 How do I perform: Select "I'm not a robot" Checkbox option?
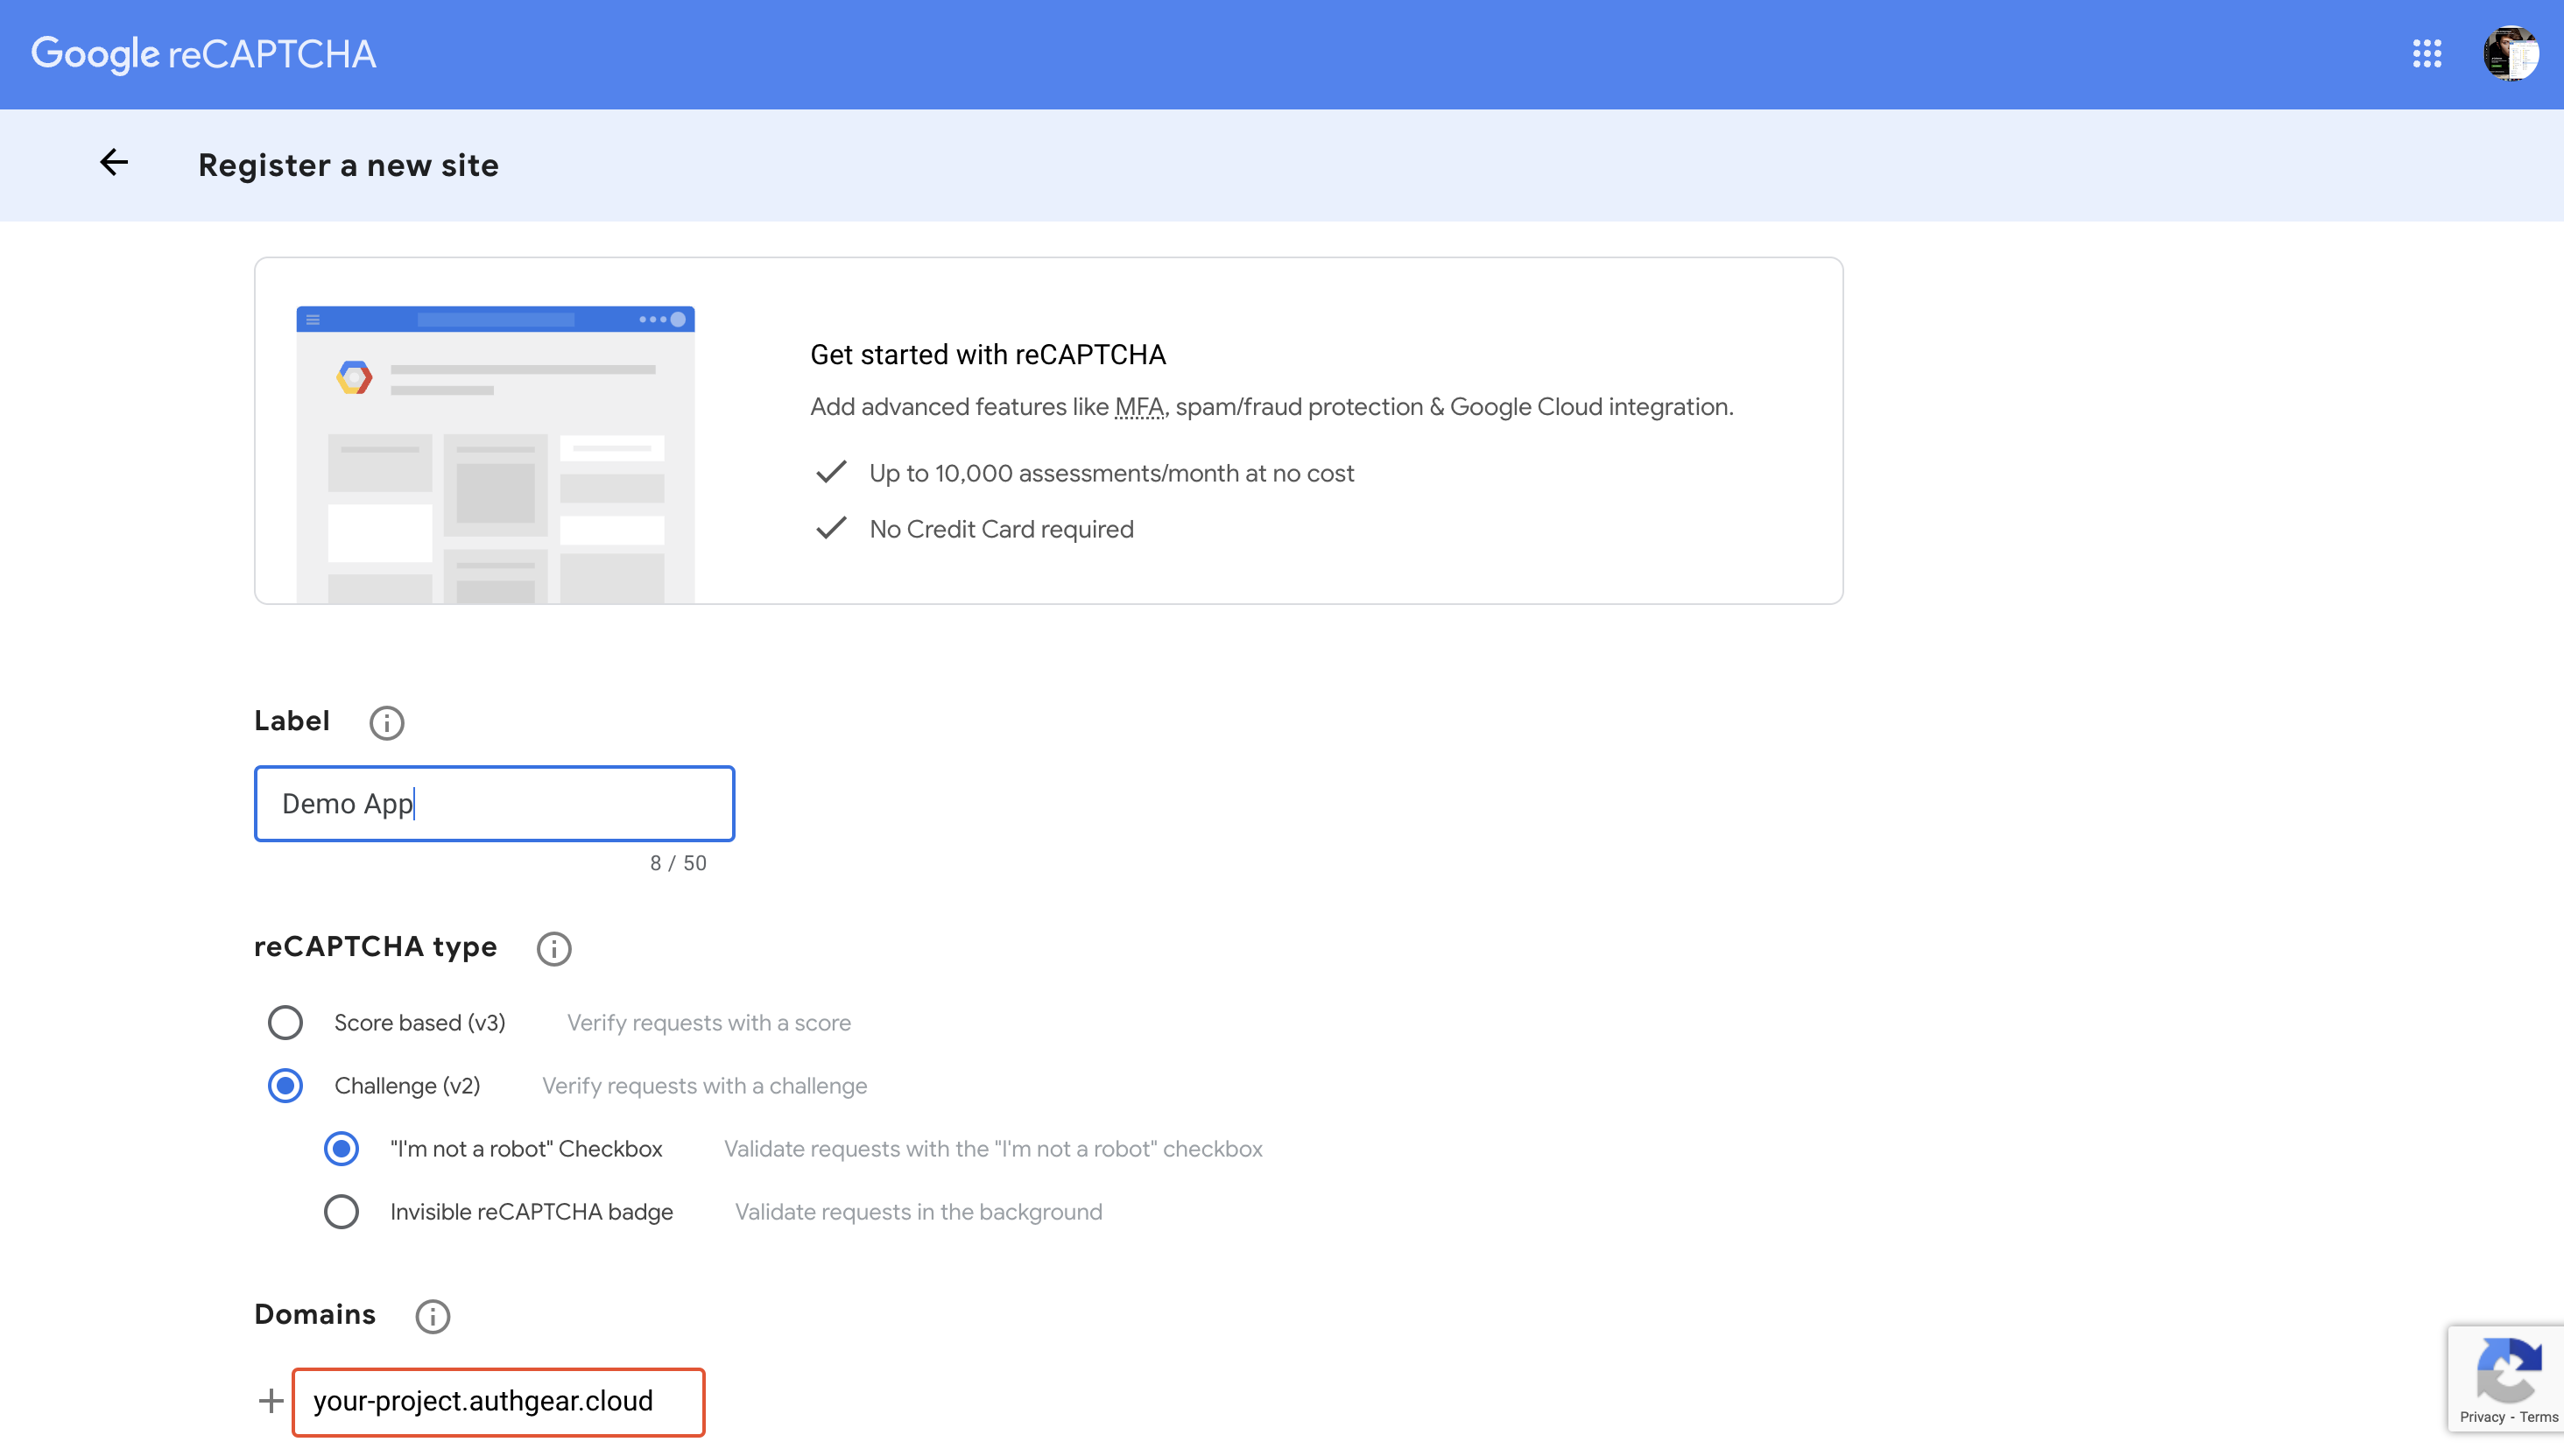click(341, 1148)
